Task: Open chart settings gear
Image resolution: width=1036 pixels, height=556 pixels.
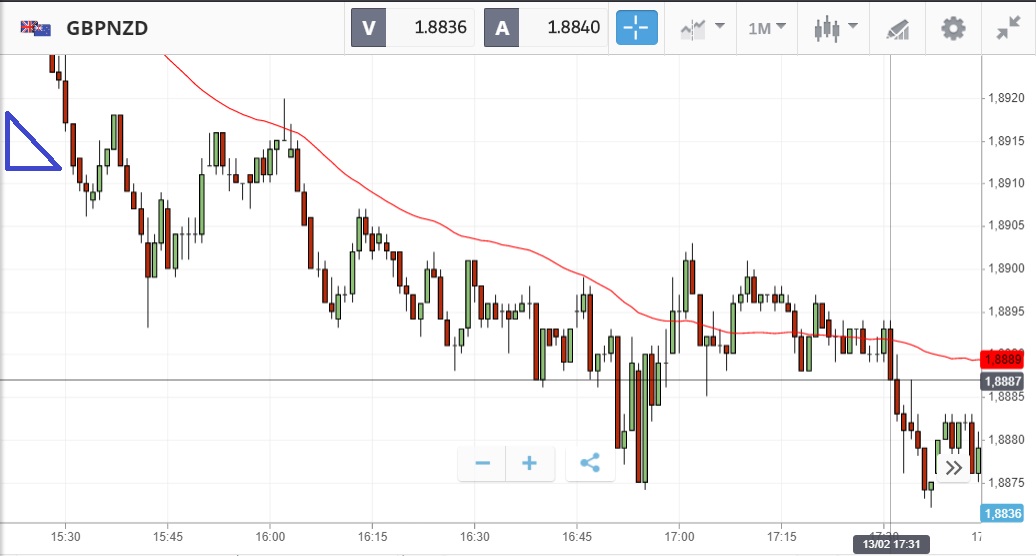Action: (953, 27)
